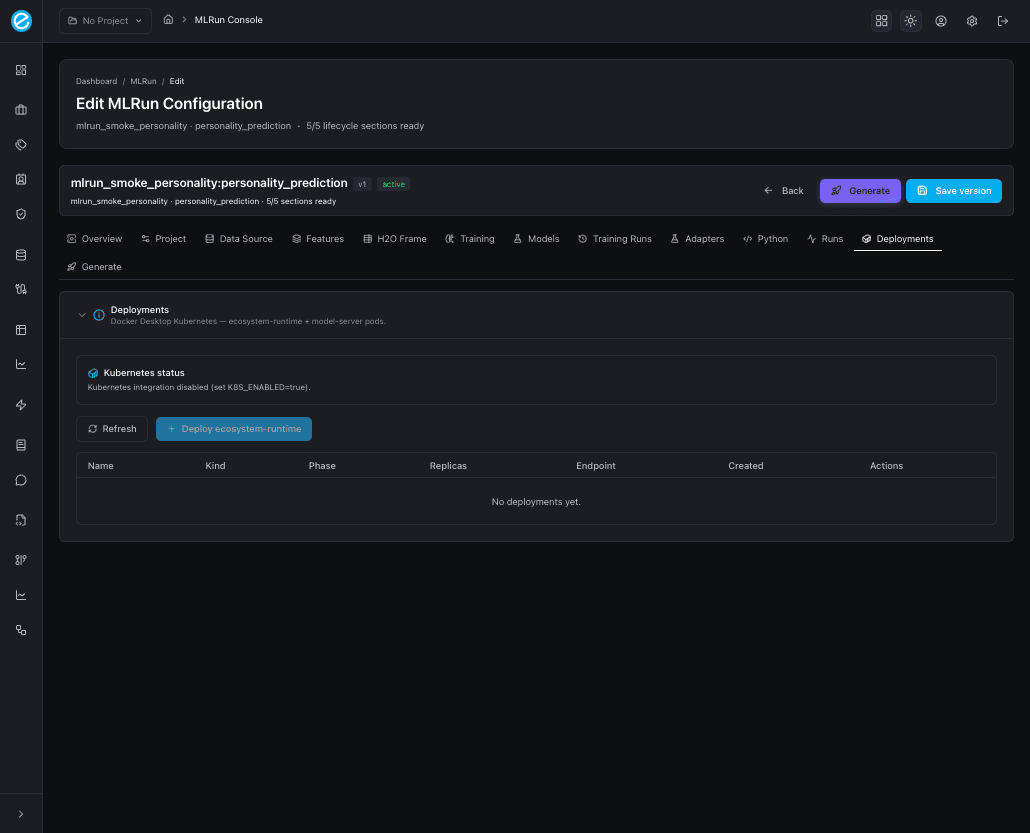Click the home breadcrumb icon
This screenshot has width=1030, height=833.
[x=168, y=19]
